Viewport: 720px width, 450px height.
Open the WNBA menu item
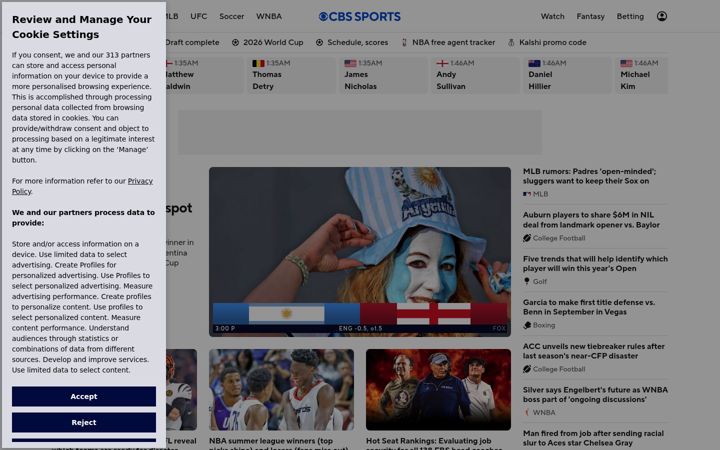pos(269,16)
